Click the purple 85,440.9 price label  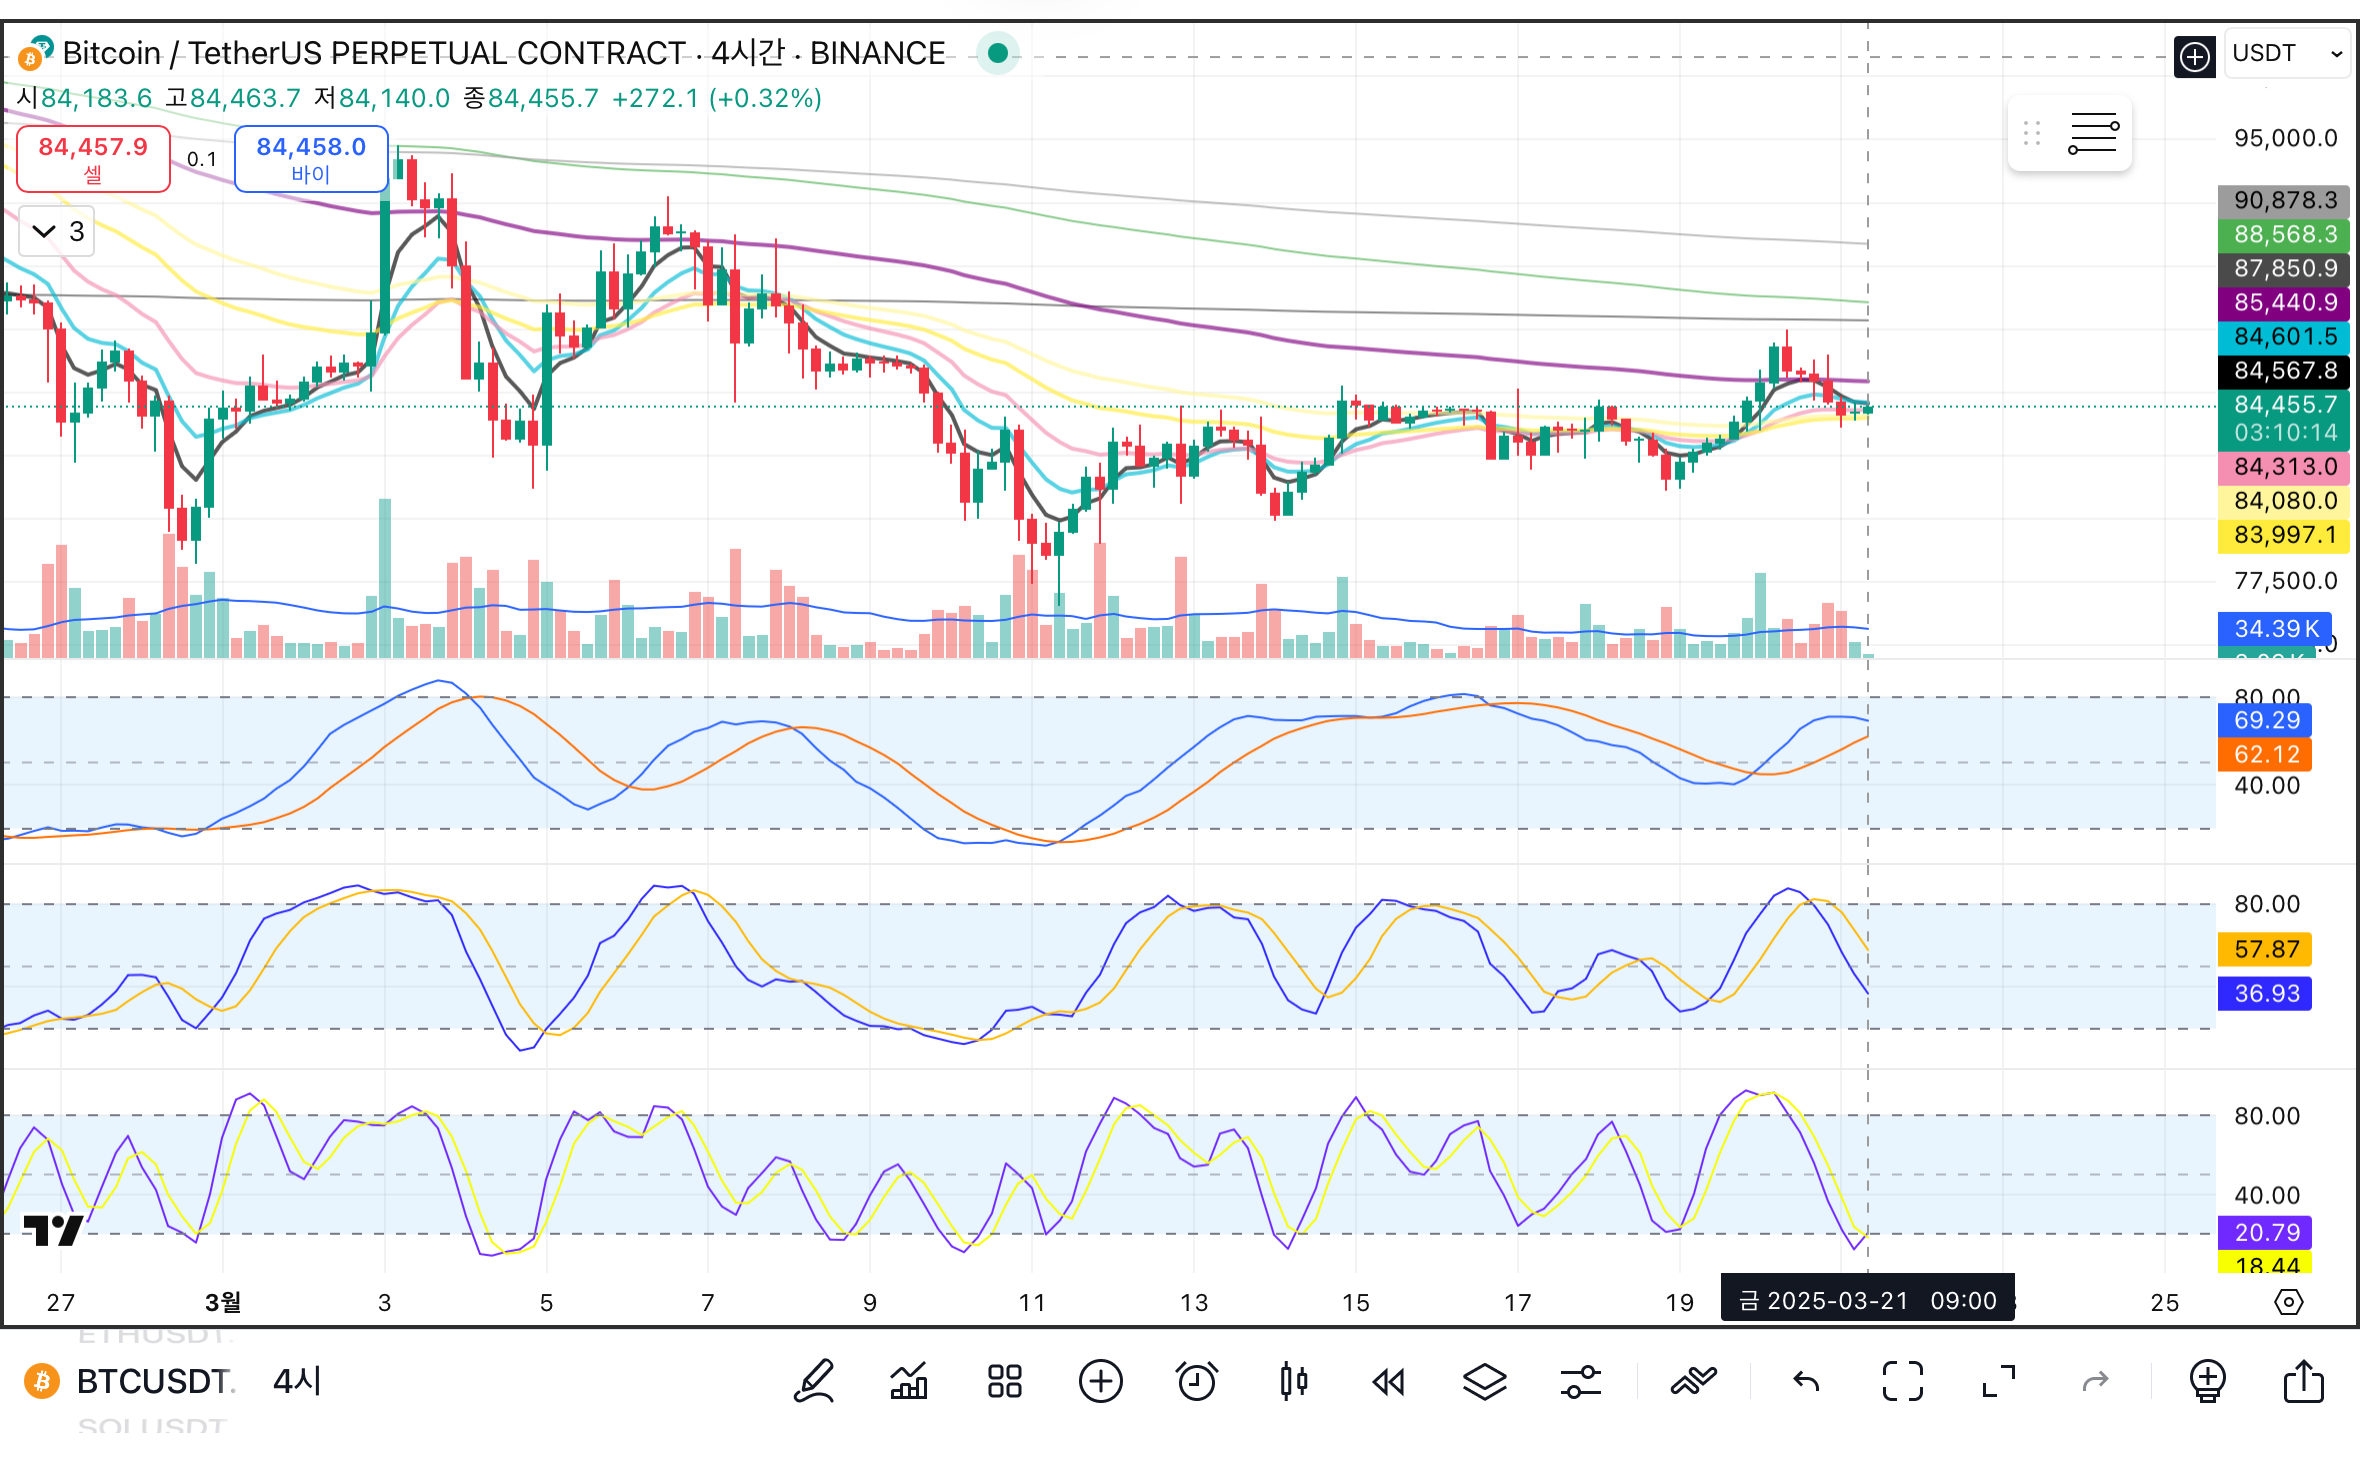click(2284, 302)
